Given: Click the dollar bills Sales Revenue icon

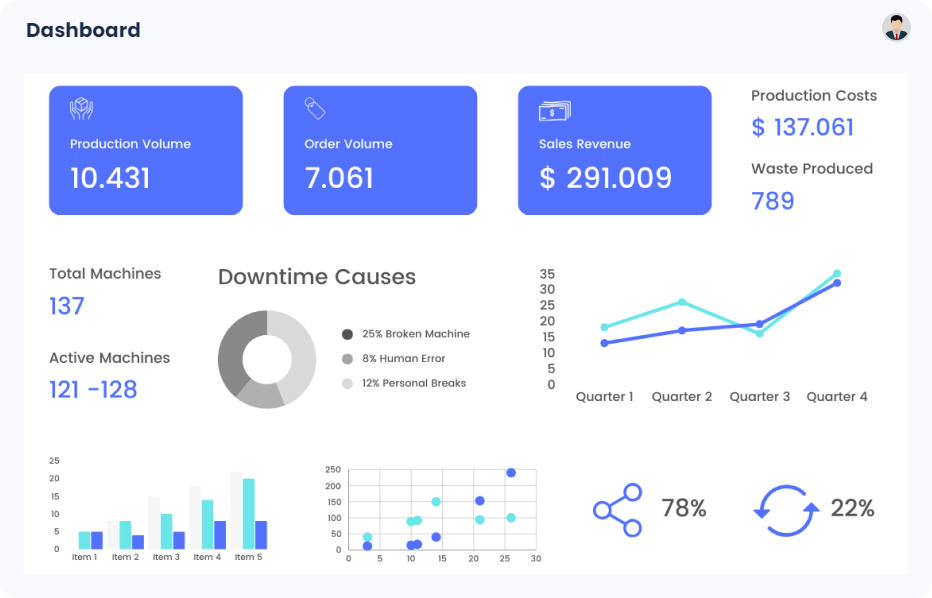Looking at the screenshot, I should pos(554,110).
